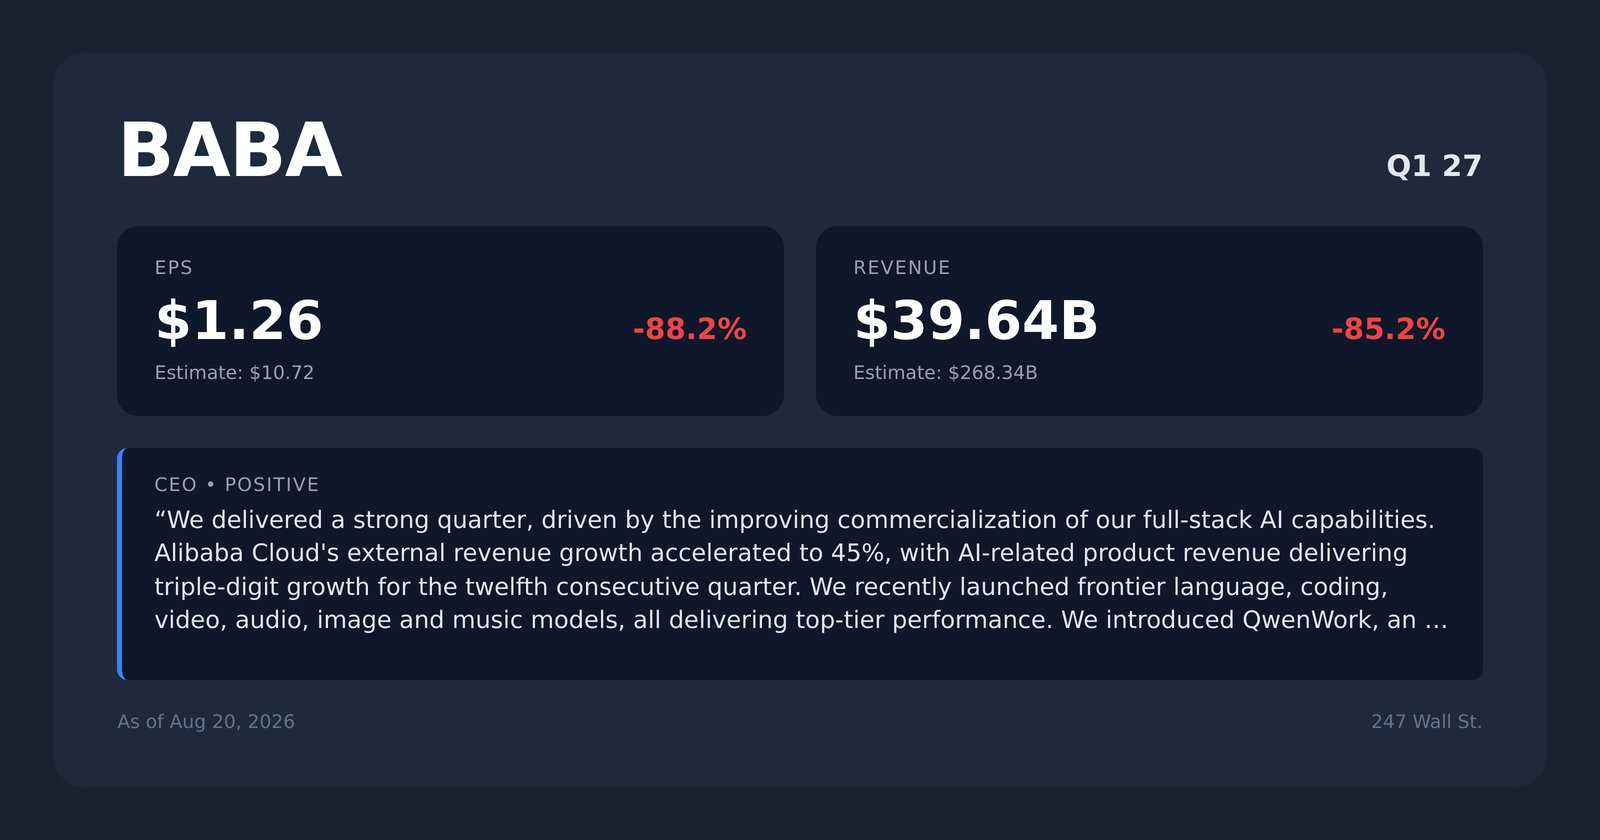Click the blue accent bar on quote
The width and height of the screenshot is (1600, 840).
coord(120,564)
